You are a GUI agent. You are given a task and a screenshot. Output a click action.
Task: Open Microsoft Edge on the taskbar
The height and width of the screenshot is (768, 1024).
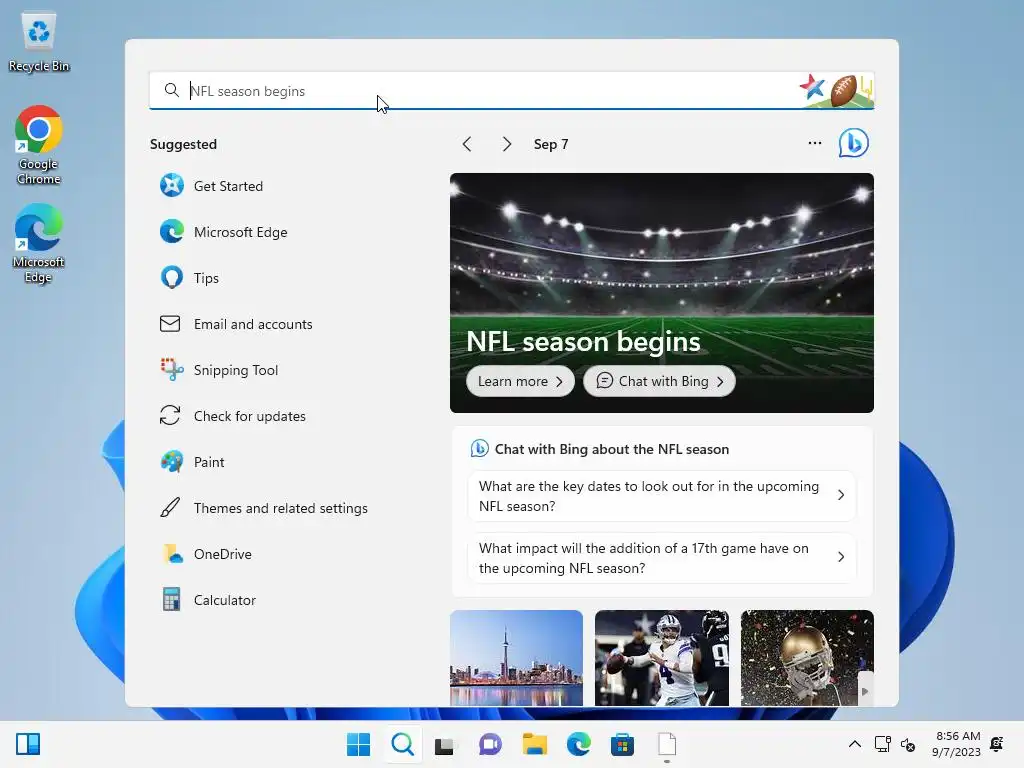click(578, 744)
